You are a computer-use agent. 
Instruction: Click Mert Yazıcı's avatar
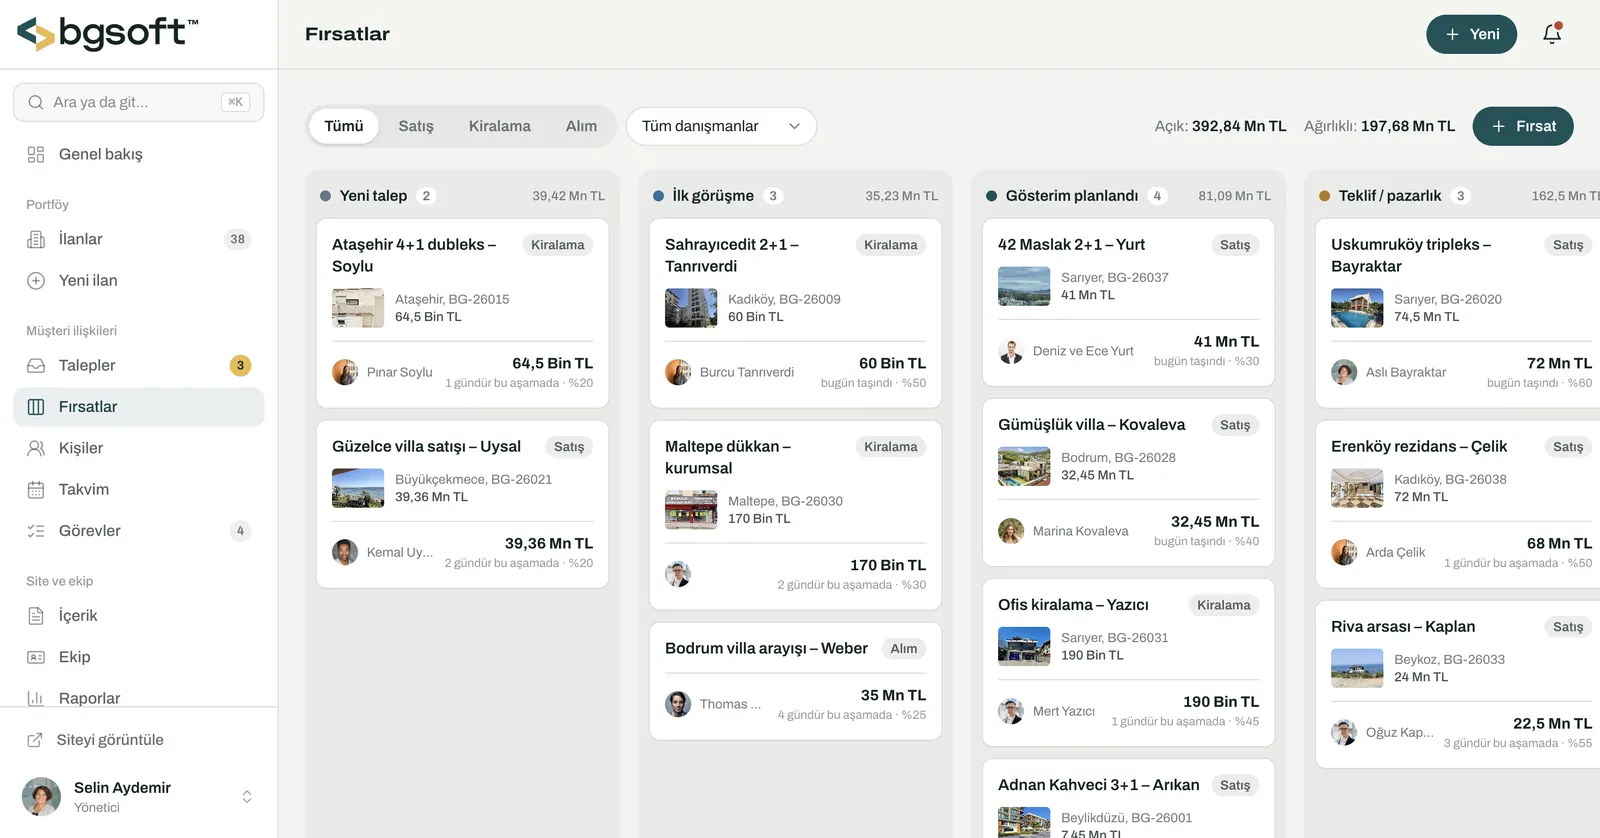pyautogui.click(x=1011, y=711)
